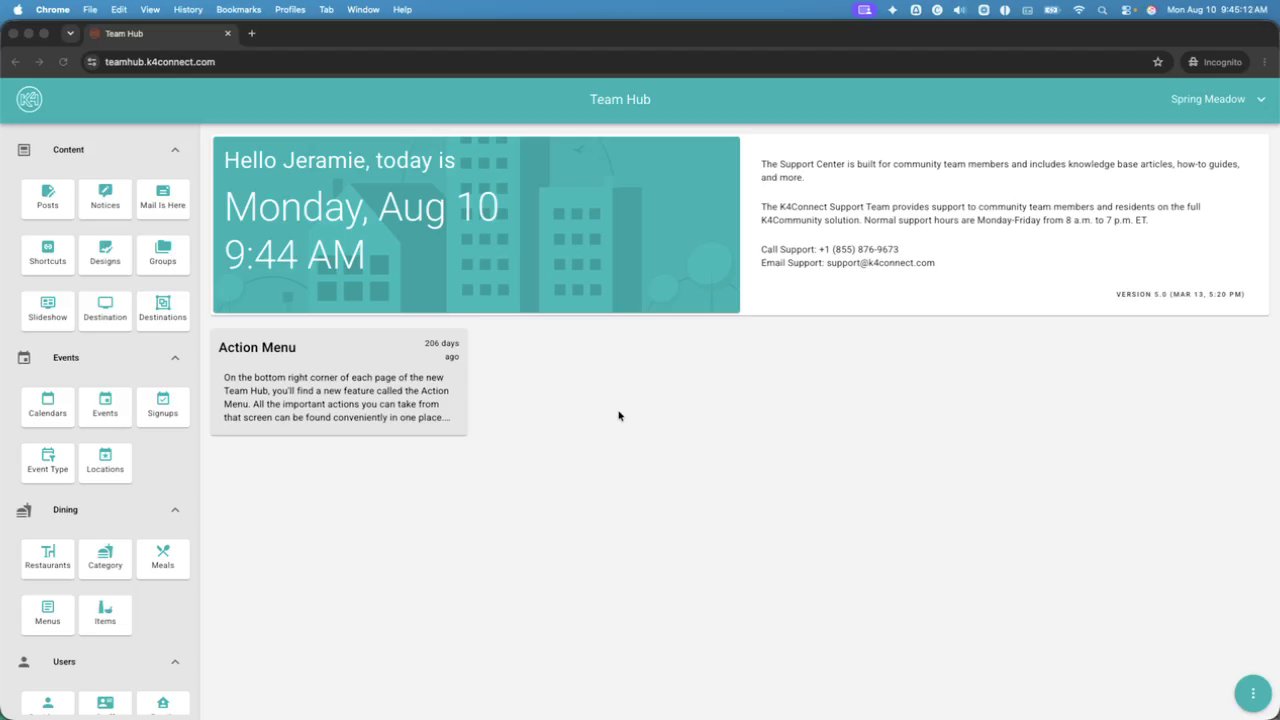
Task: Click the support@k4connect.com email line
Action: coord(848,263)
